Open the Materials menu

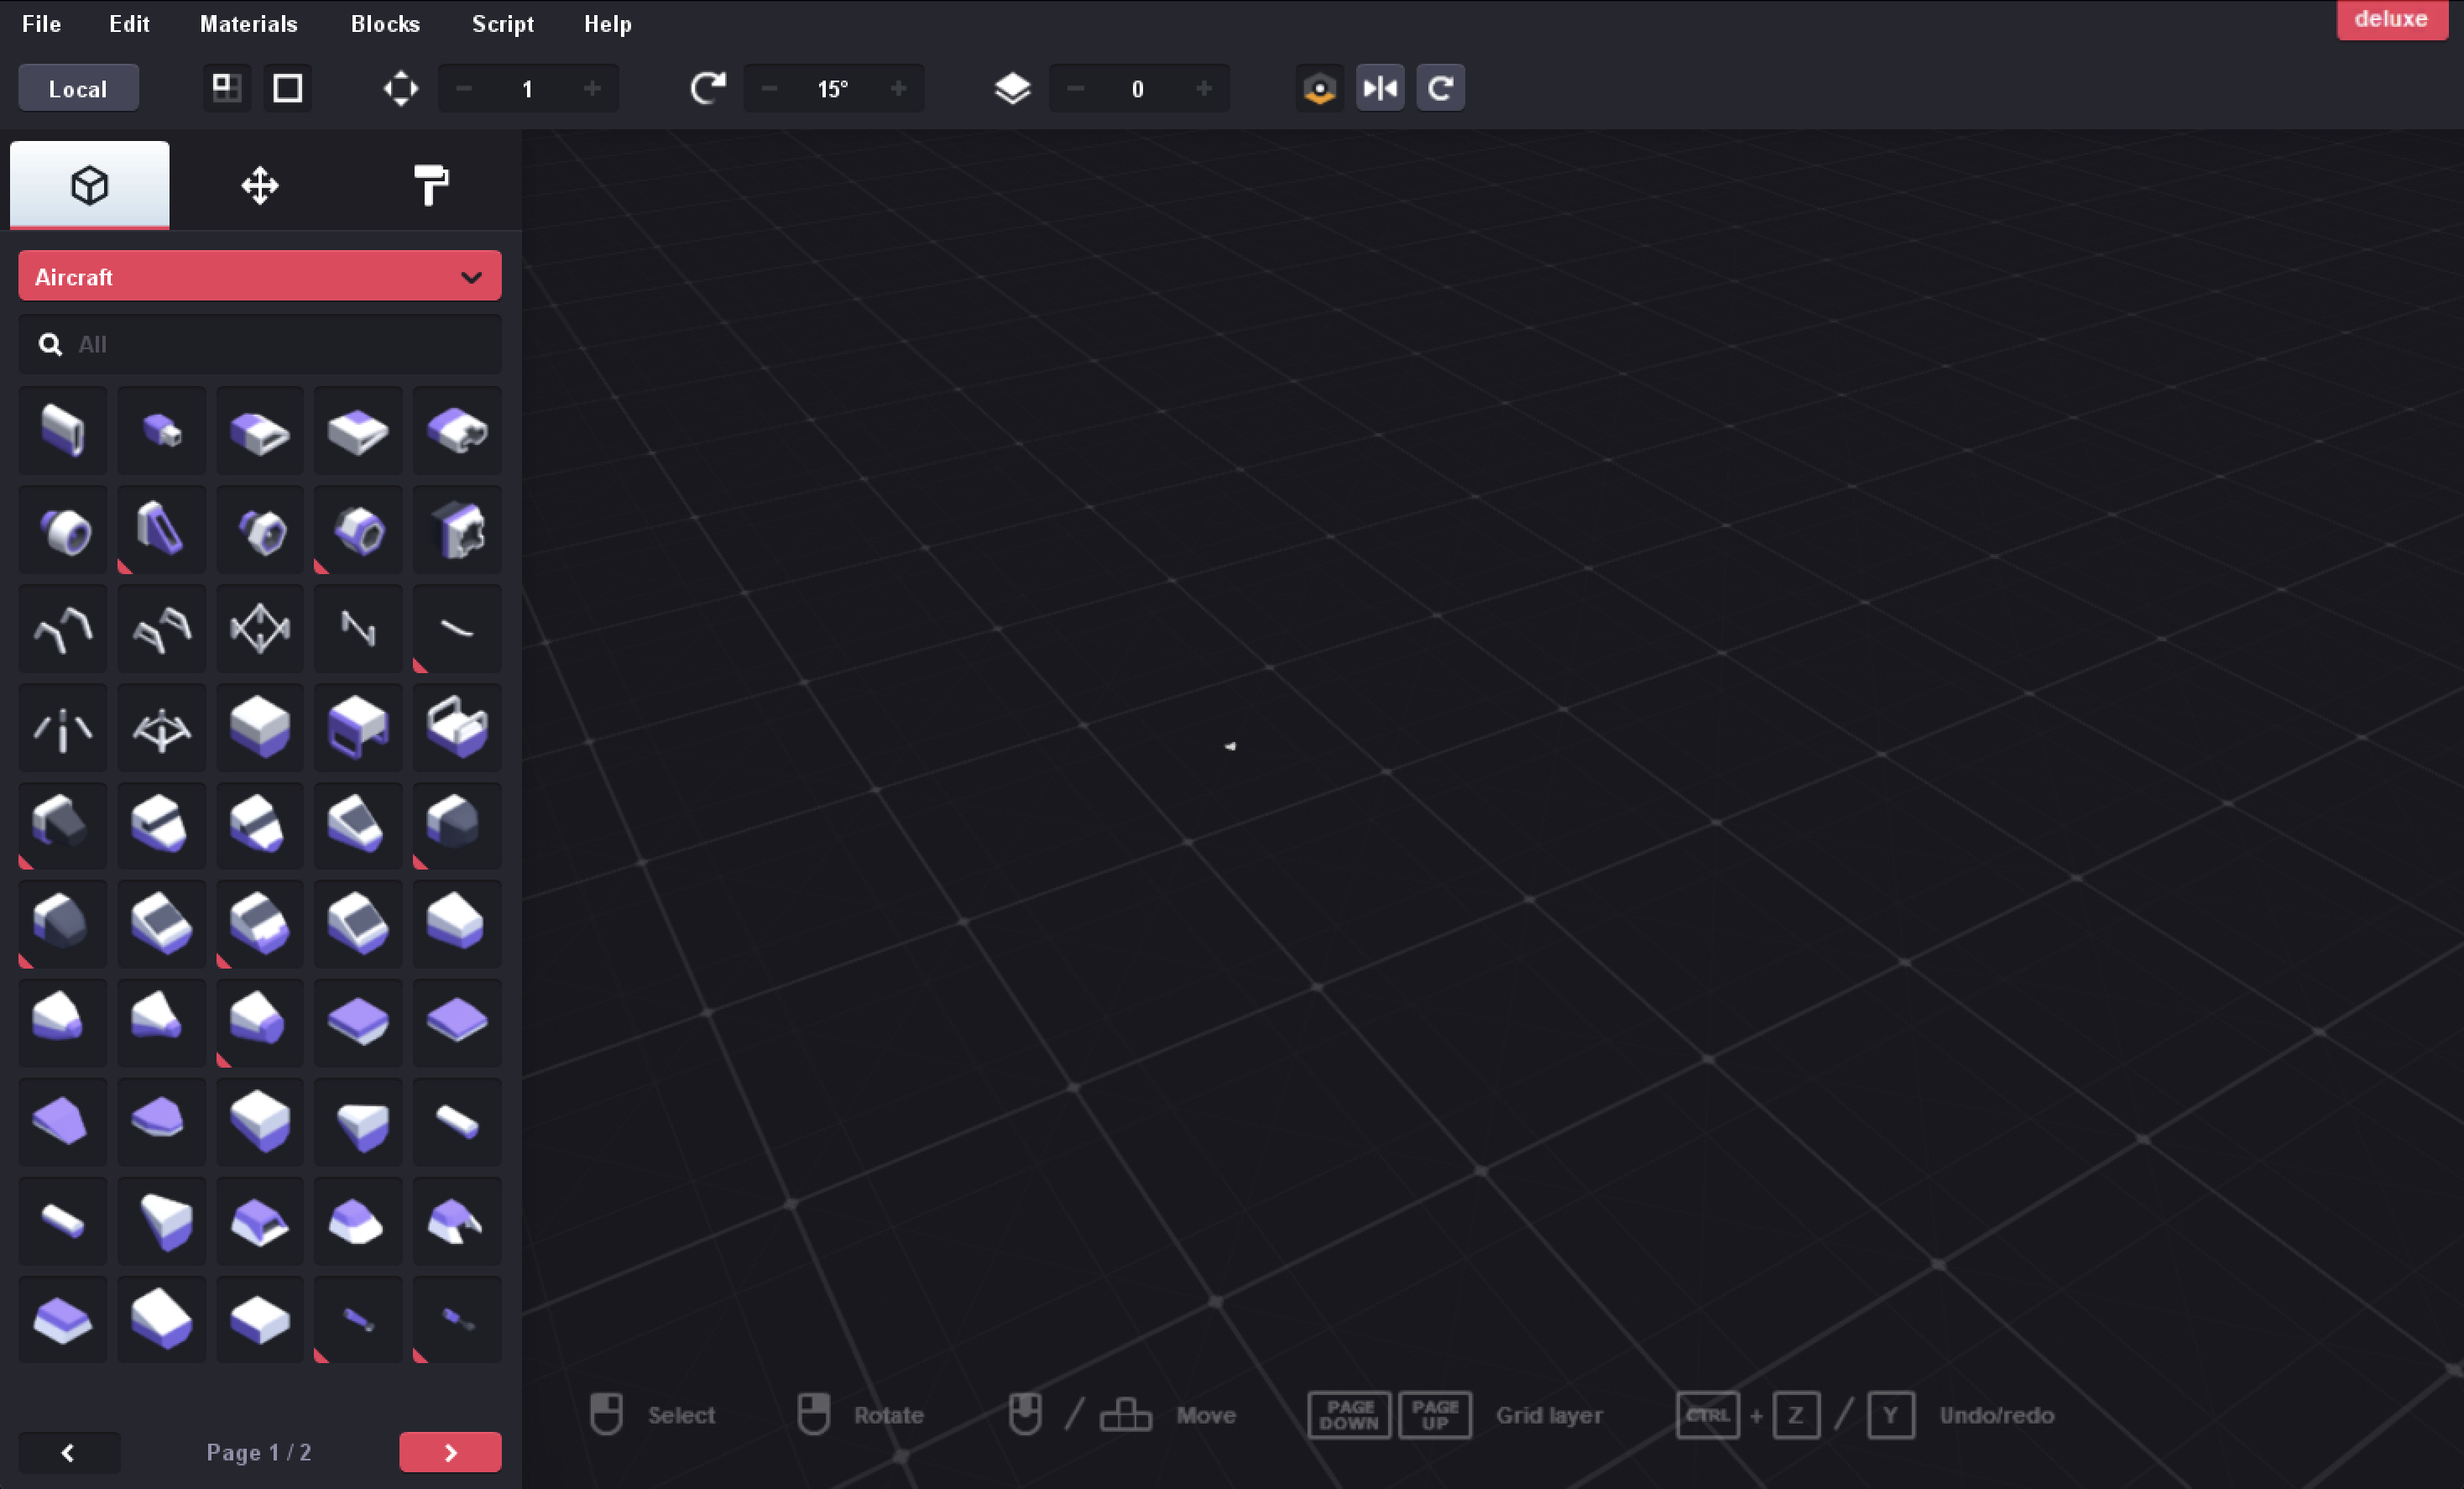point(248,24)
